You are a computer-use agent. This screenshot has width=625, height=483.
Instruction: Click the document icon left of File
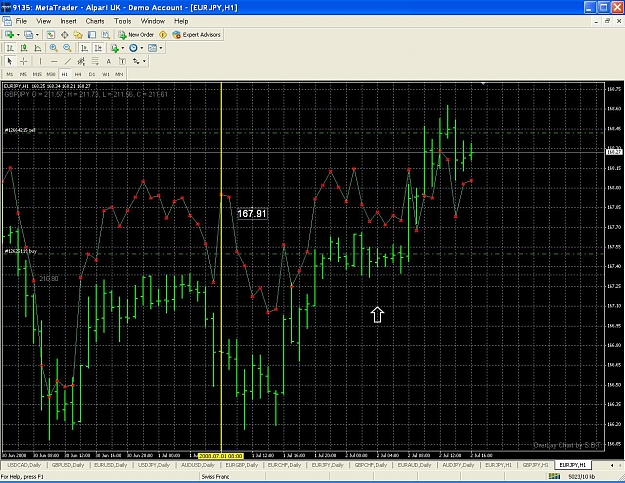[7, 21]
